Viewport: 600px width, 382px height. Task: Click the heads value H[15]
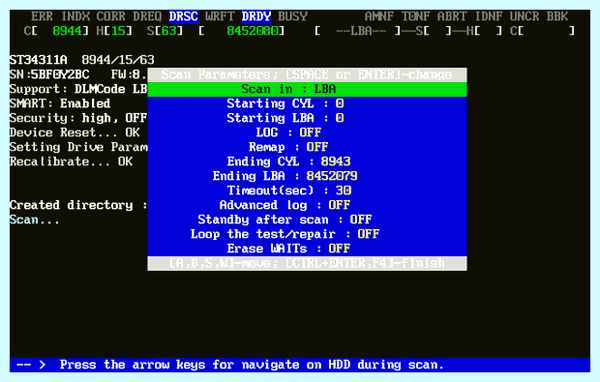coord(114,31)
